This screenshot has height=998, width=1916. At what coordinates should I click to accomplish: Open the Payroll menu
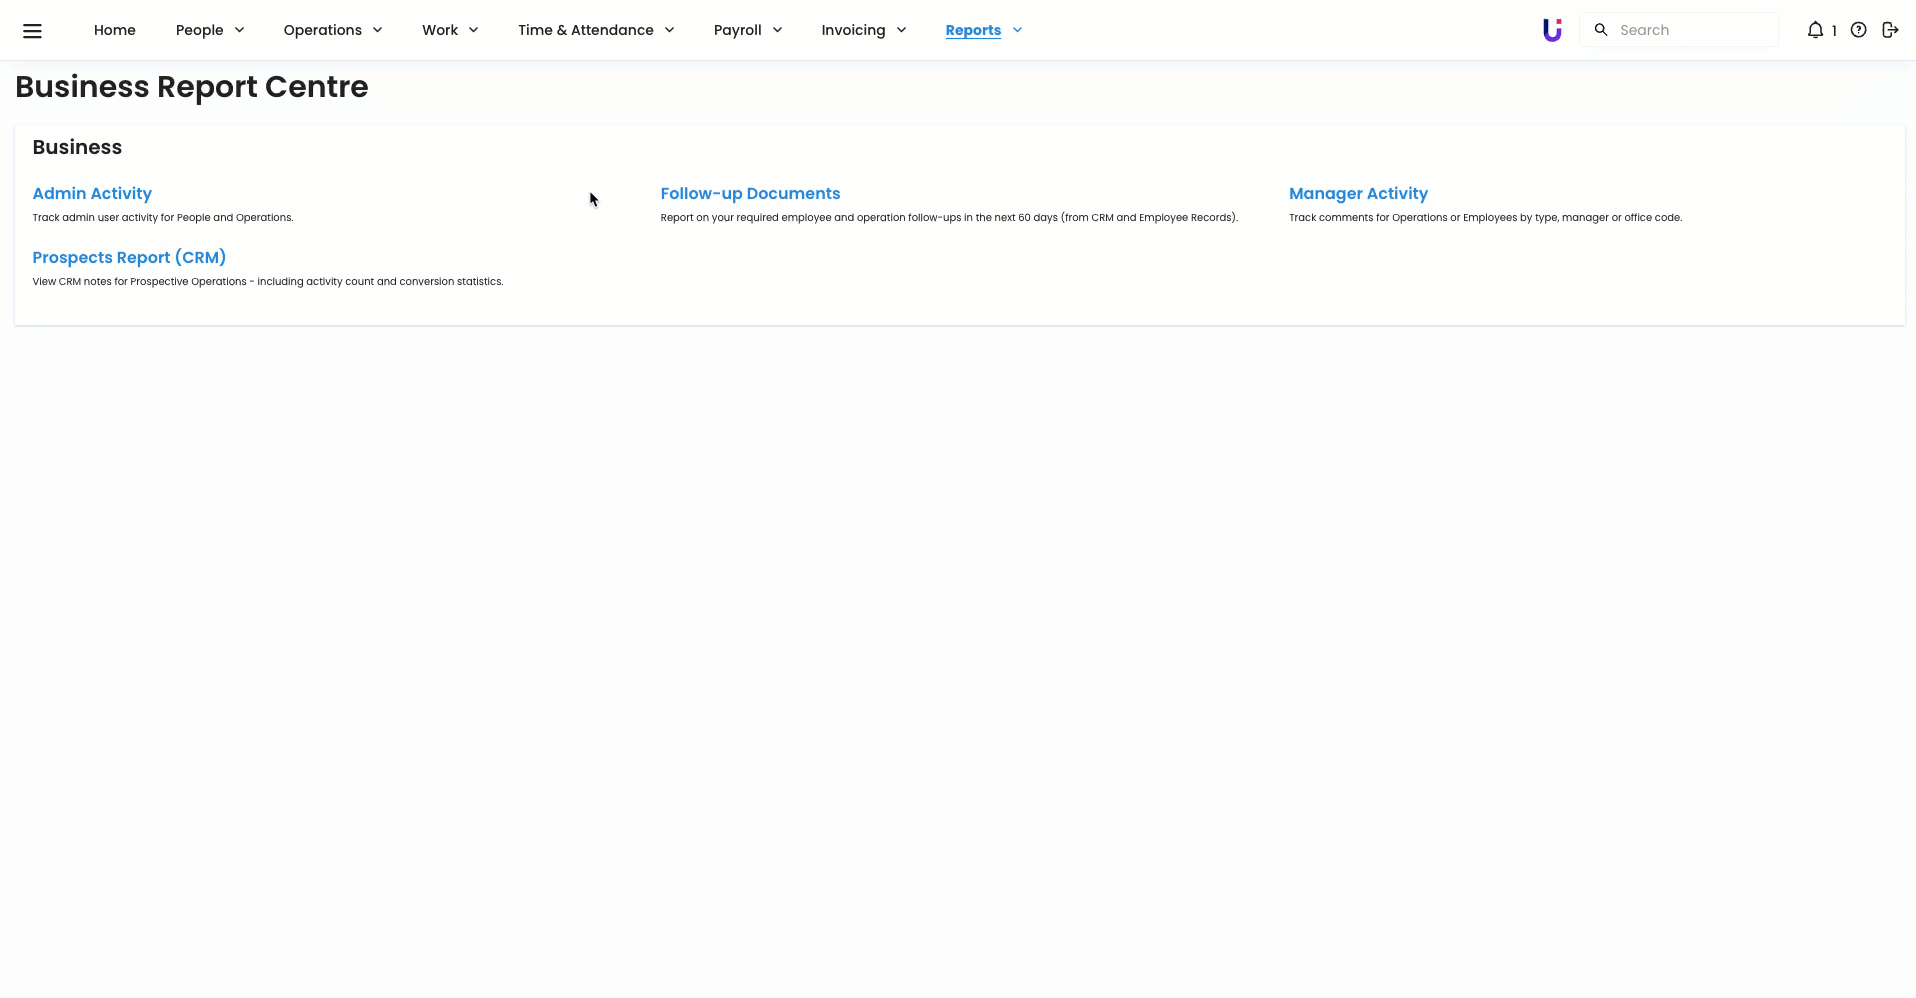tap(747, 30)
